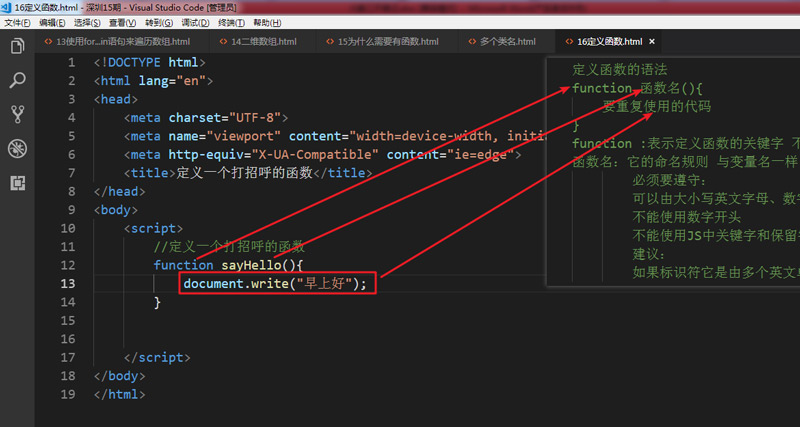
Task: Open the Debug view icon
Action: click(x=17, y=149)
